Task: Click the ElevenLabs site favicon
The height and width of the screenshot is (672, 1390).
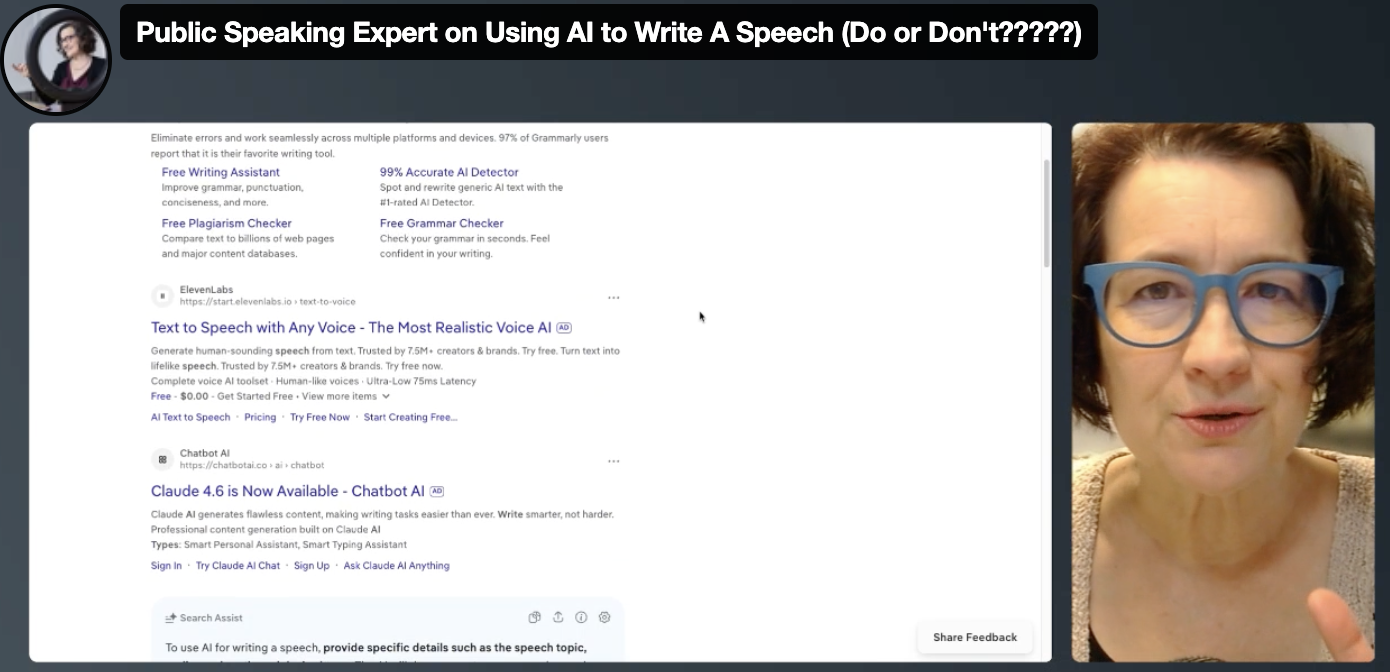Action: point(162,295)
